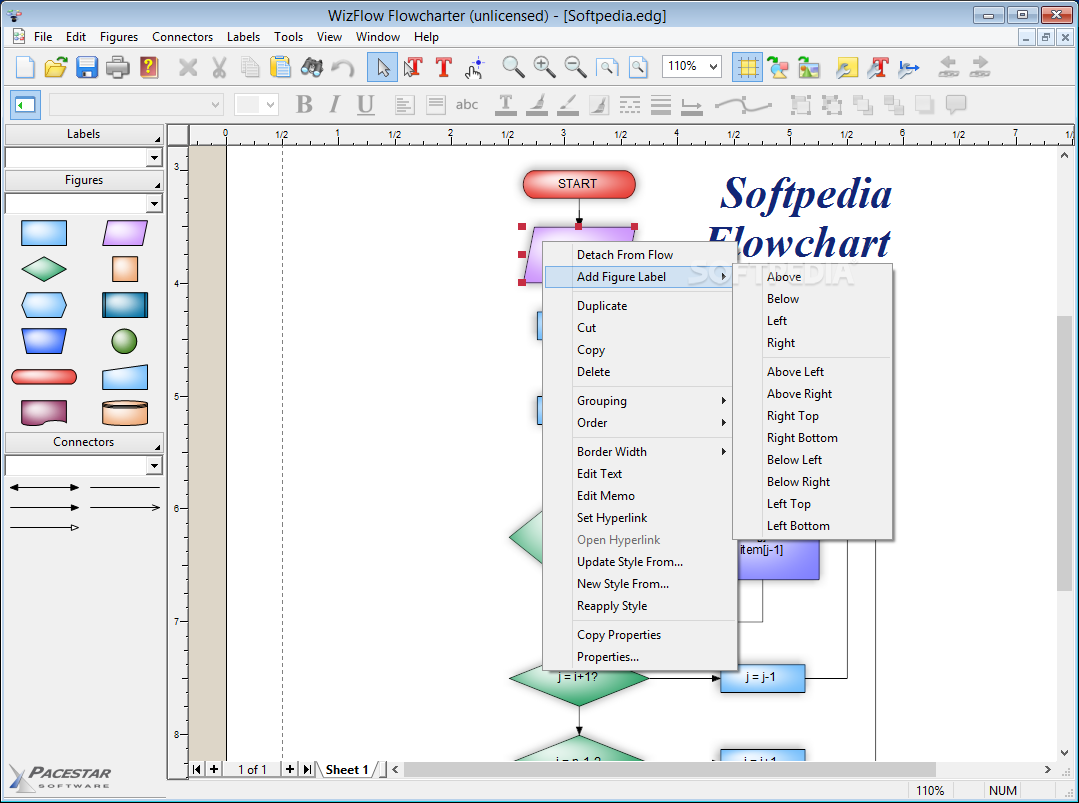Screen dimensions: 1079x803
Task: Click the binoculars find icon
Action: [312, 67]
